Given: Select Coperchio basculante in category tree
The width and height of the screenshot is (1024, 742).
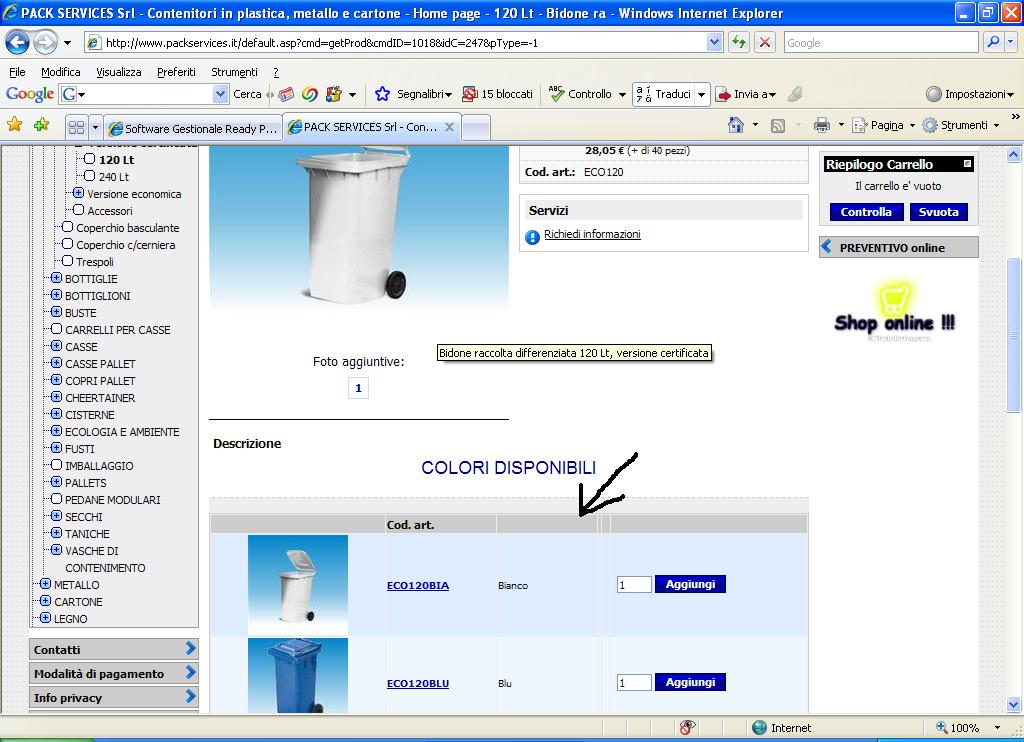Looking at the screenshot, I should tap(127, 228).
